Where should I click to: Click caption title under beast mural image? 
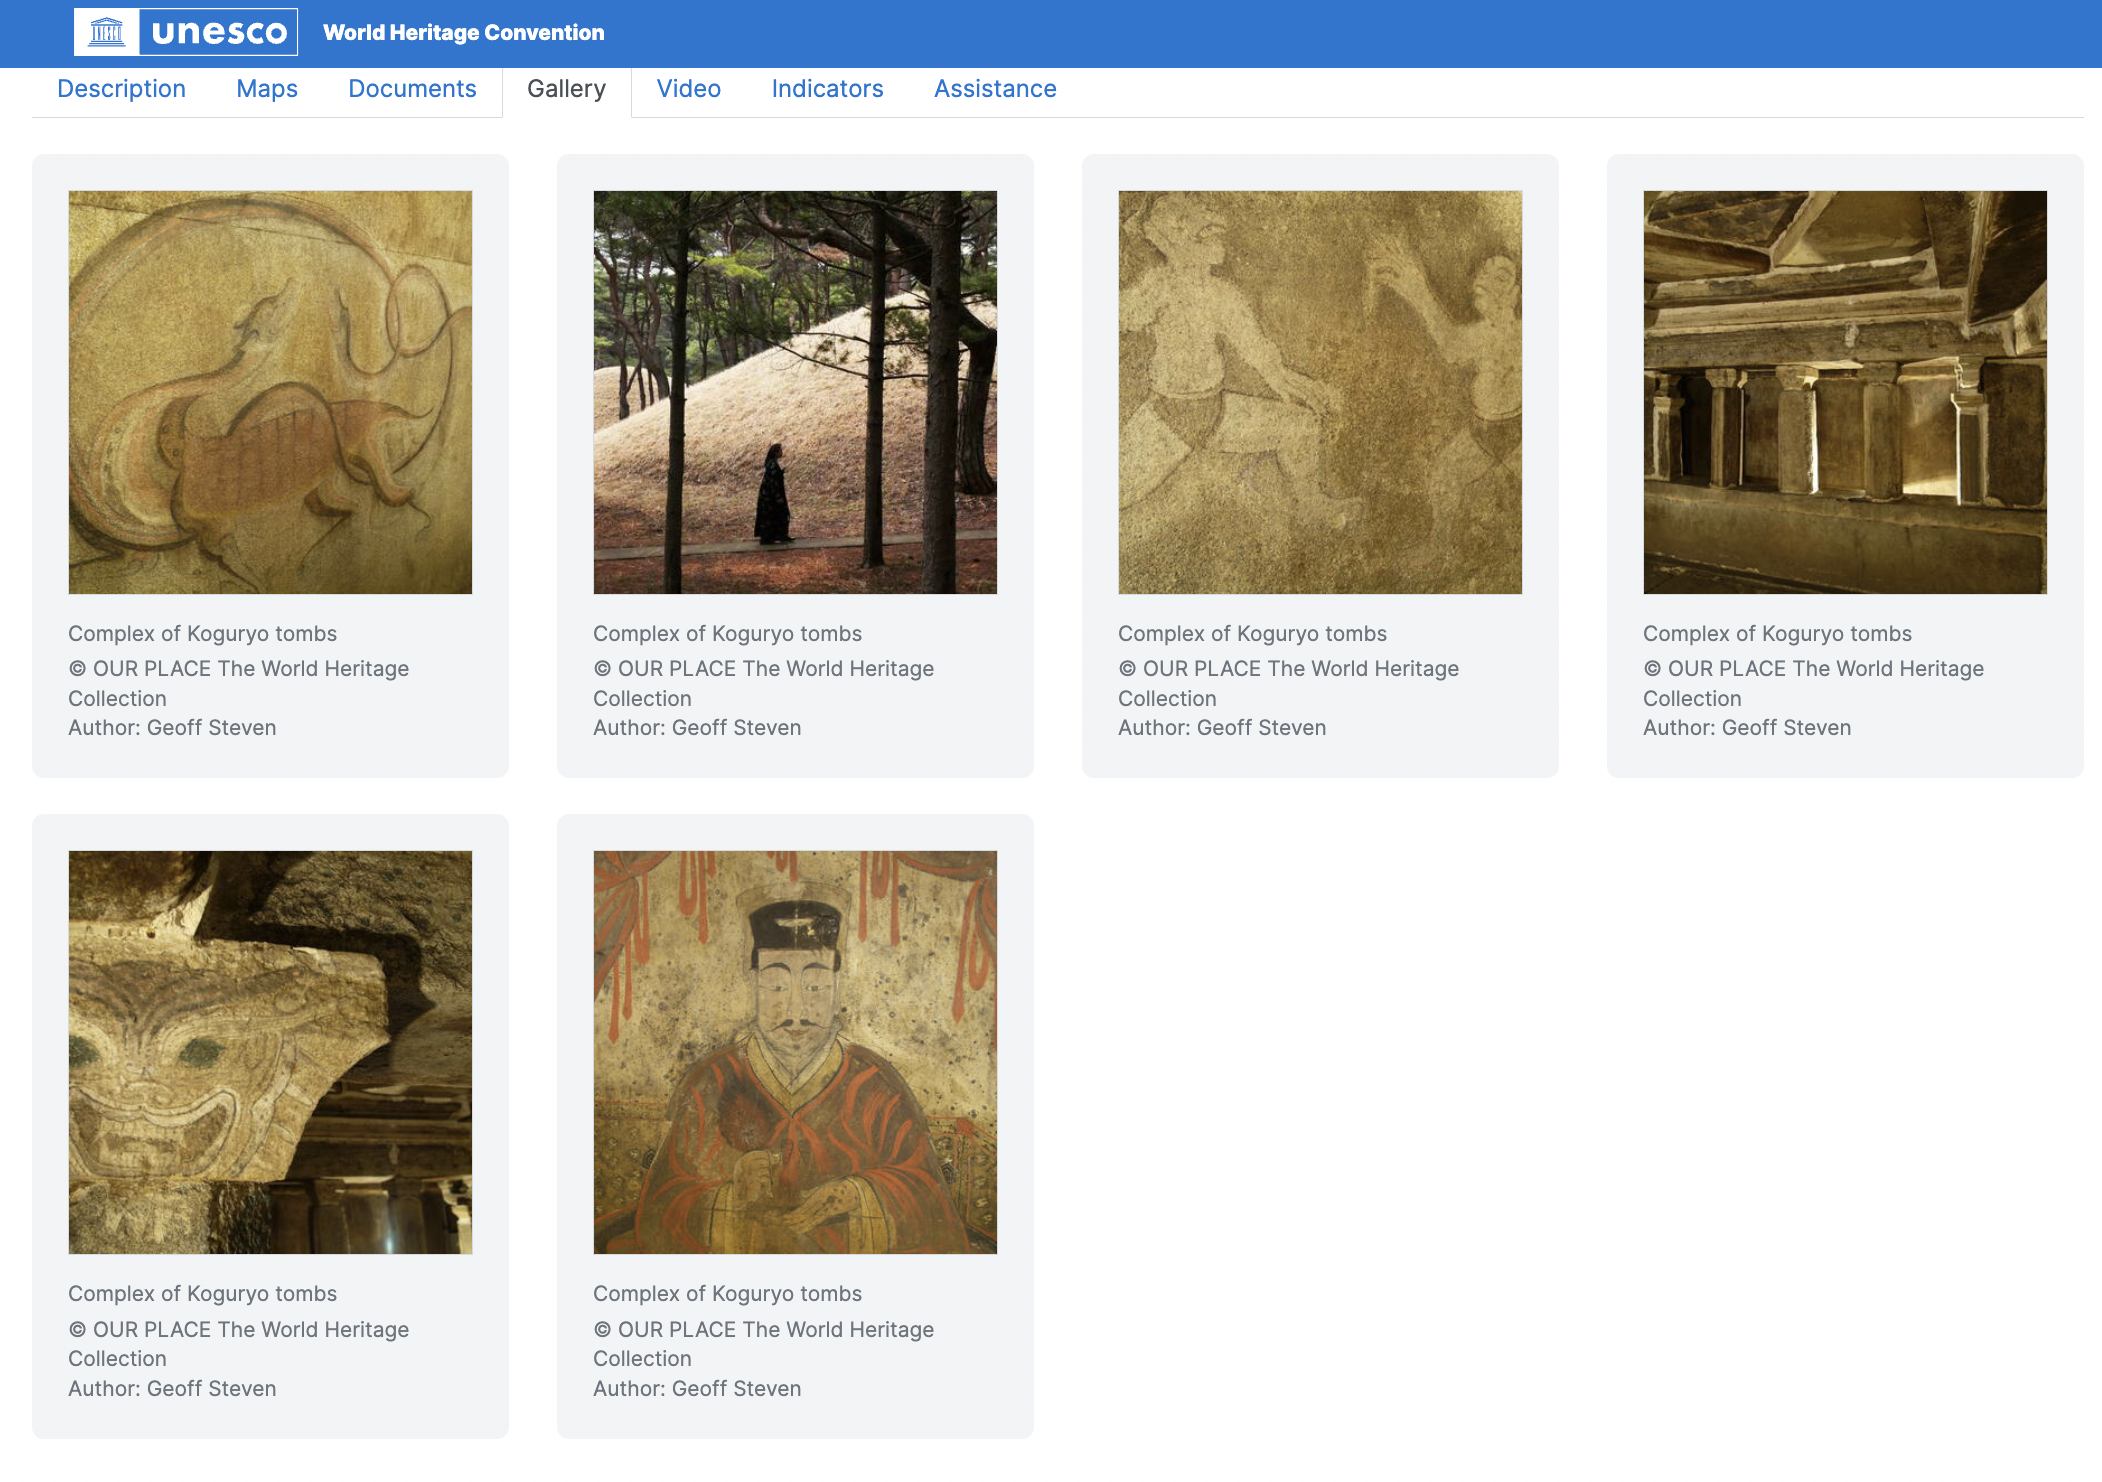coord(202,634)
